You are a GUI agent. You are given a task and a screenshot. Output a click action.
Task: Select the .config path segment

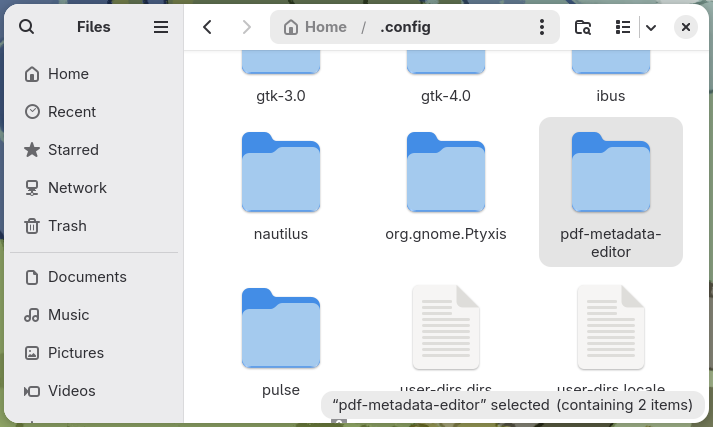coord(405,27)
